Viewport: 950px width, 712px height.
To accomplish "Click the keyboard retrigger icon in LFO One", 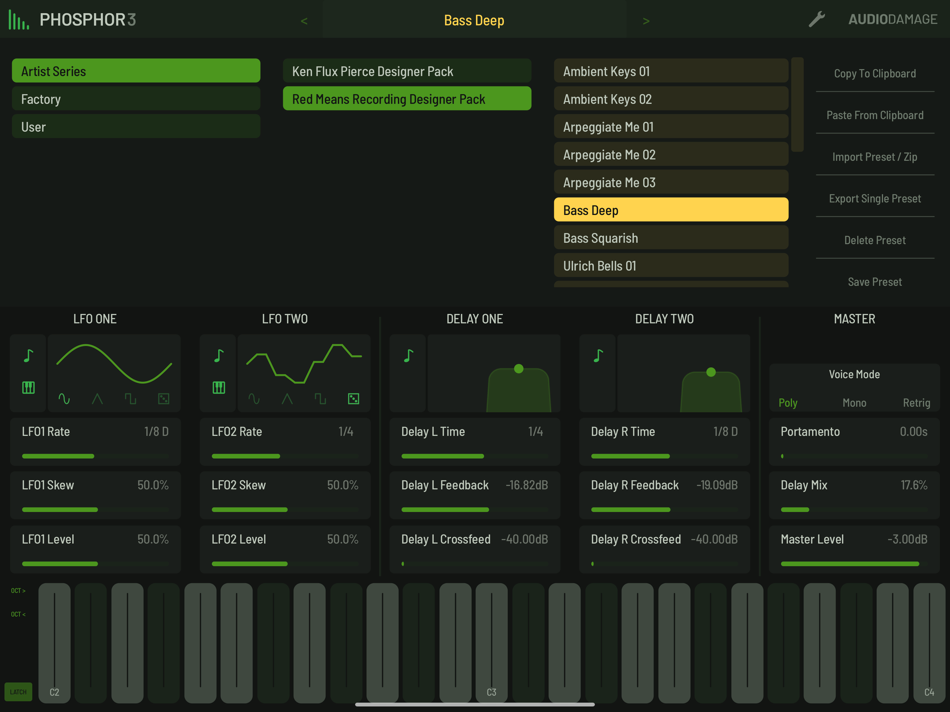I will (x=28, y=387).
